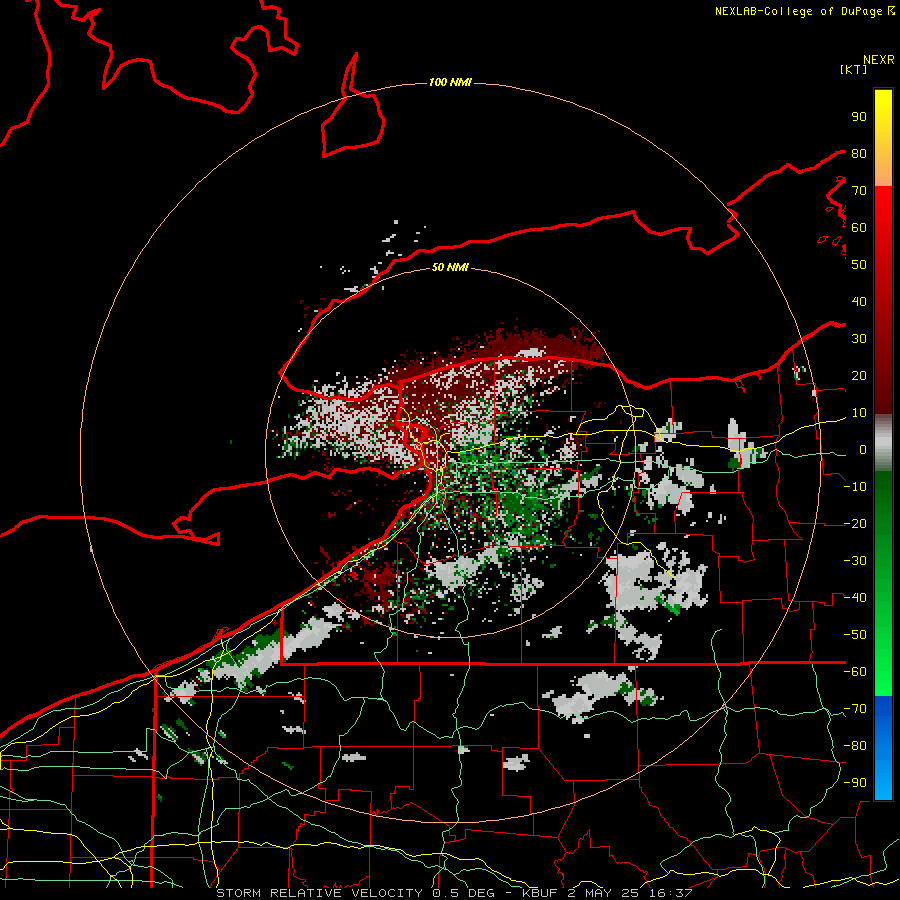Click the 90 value on the velocity scale
Image resolution: width=900 pixels, height=900 pixels.
[x=859, y=117]
